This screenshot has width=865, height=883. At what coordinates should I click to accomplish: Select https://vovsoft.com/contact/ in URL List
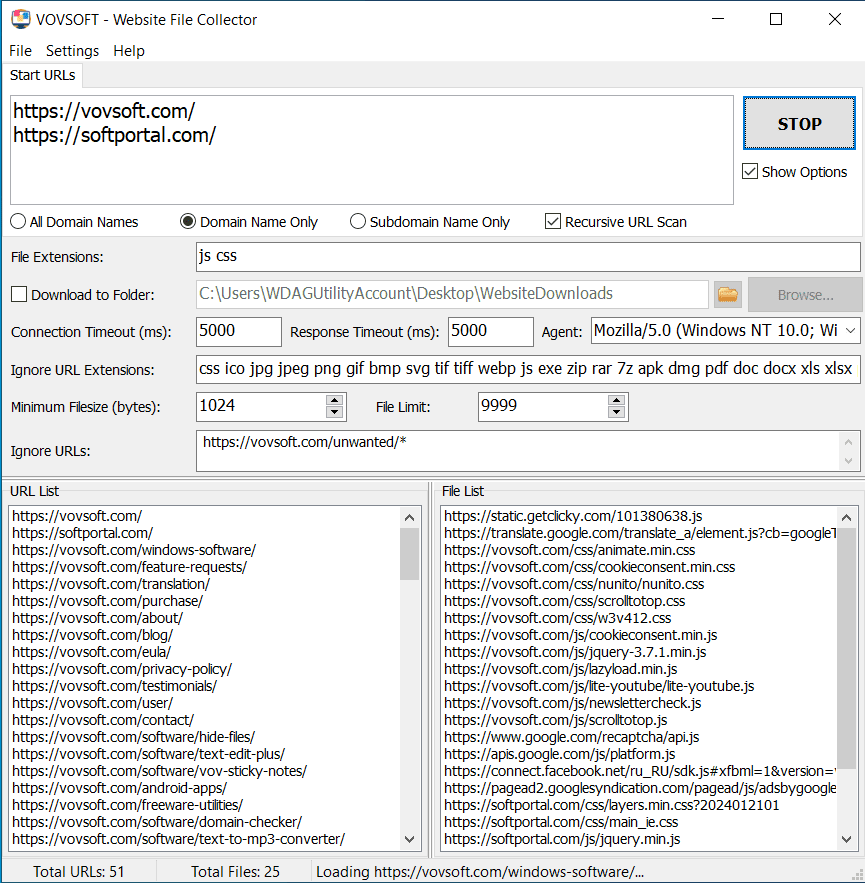(103, 720)
